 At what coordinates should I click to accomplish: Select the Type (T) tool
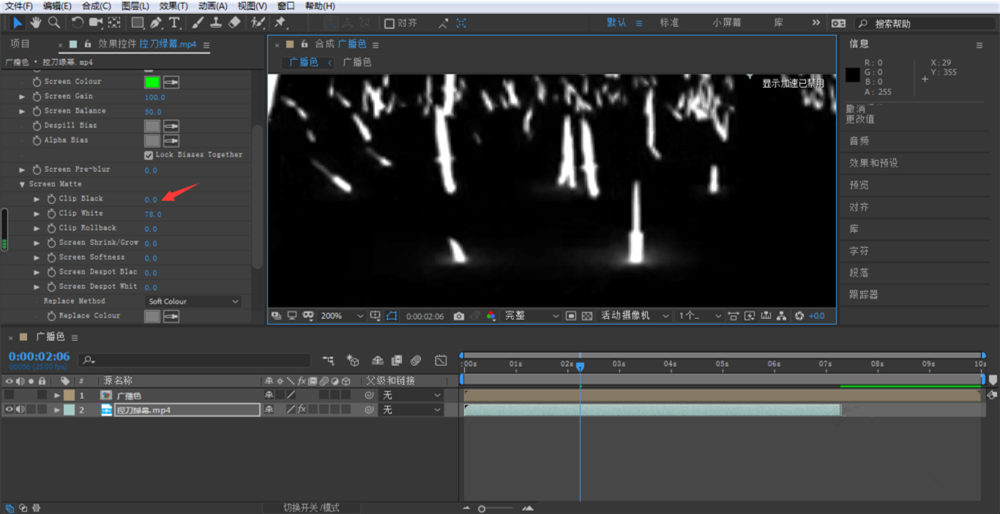coord(175,22)
